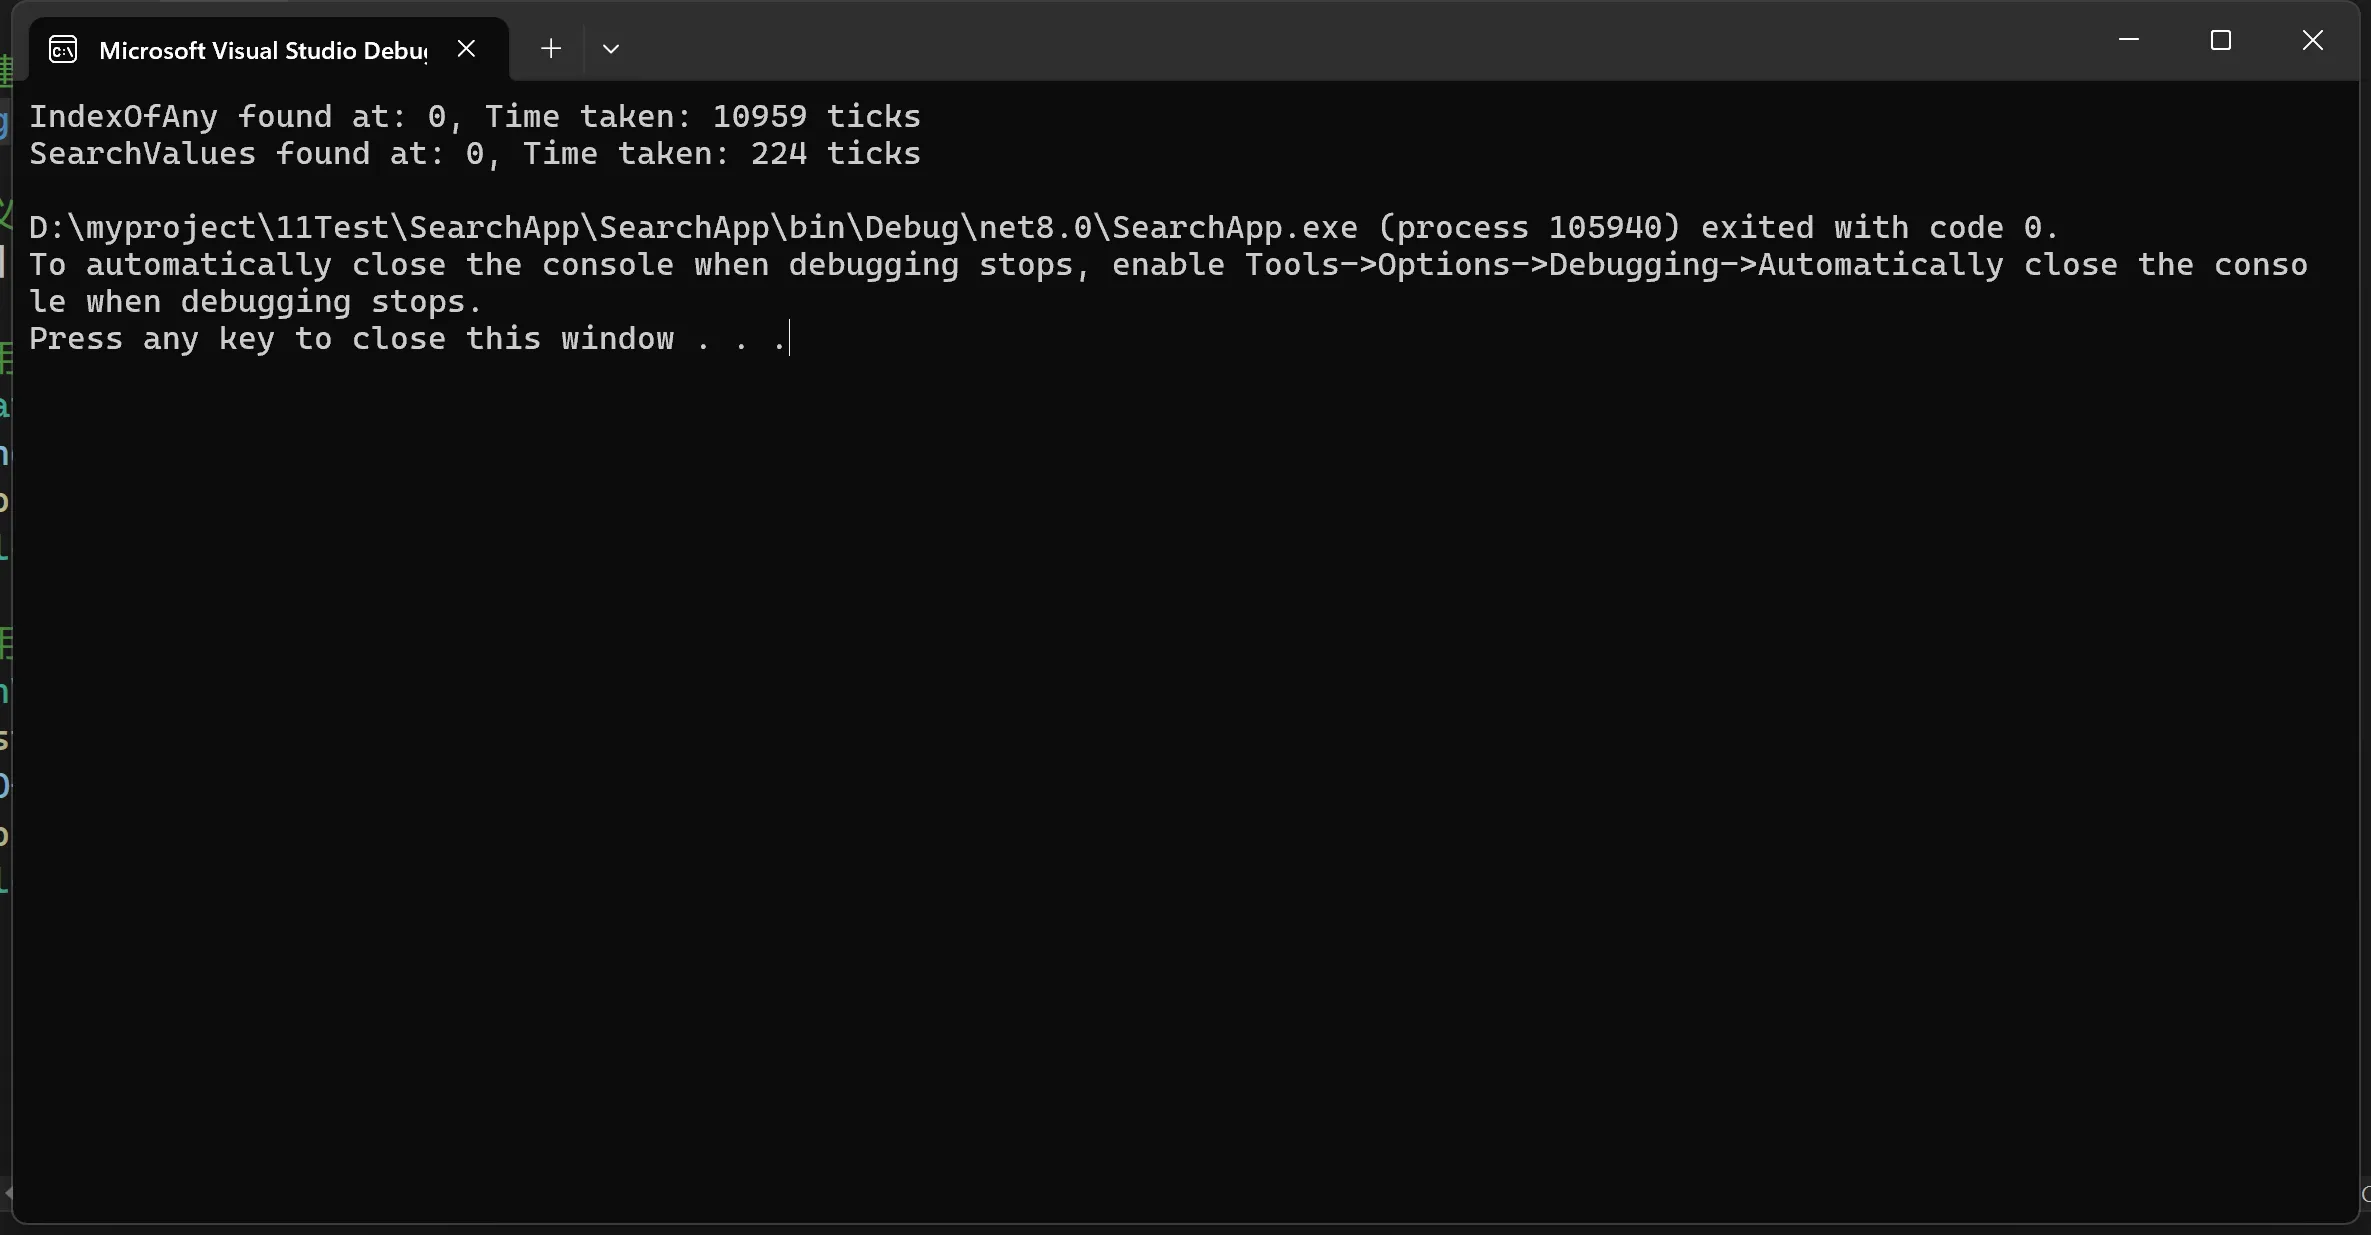Maximize the terminal window

(2221, 40)
